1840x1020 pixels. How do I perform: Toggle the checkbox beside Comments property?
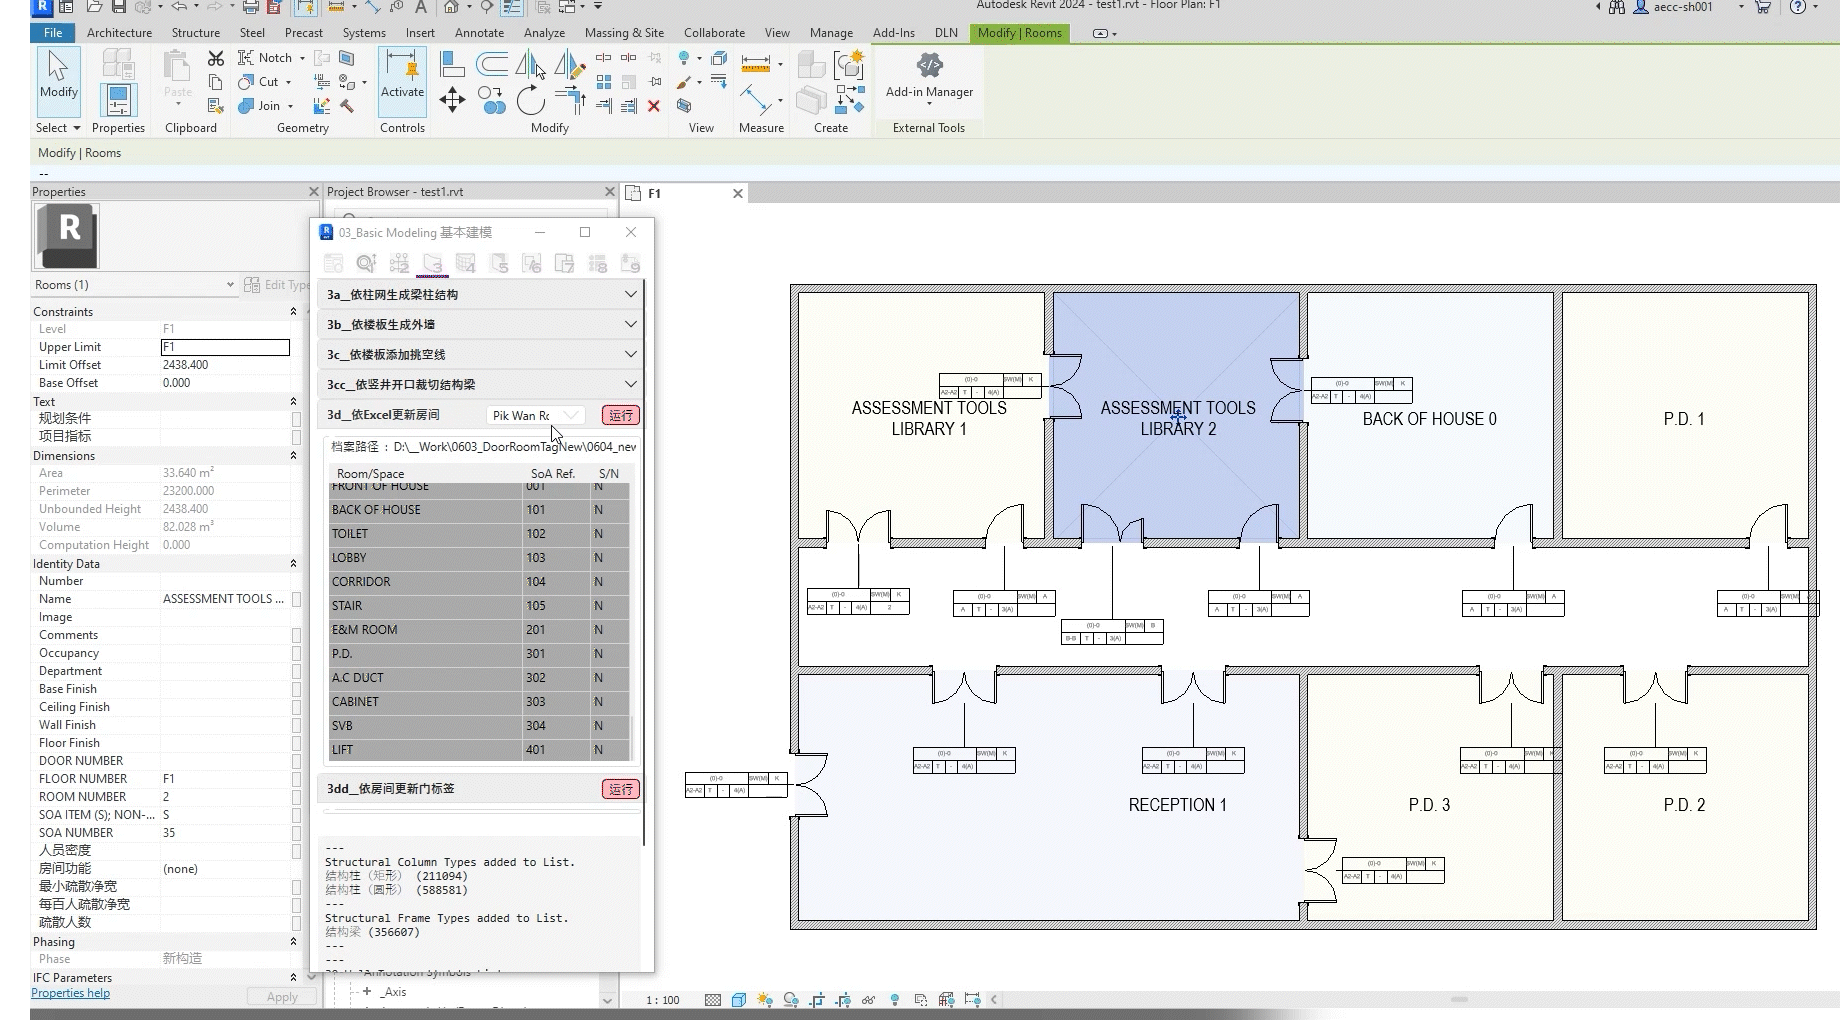296,635
